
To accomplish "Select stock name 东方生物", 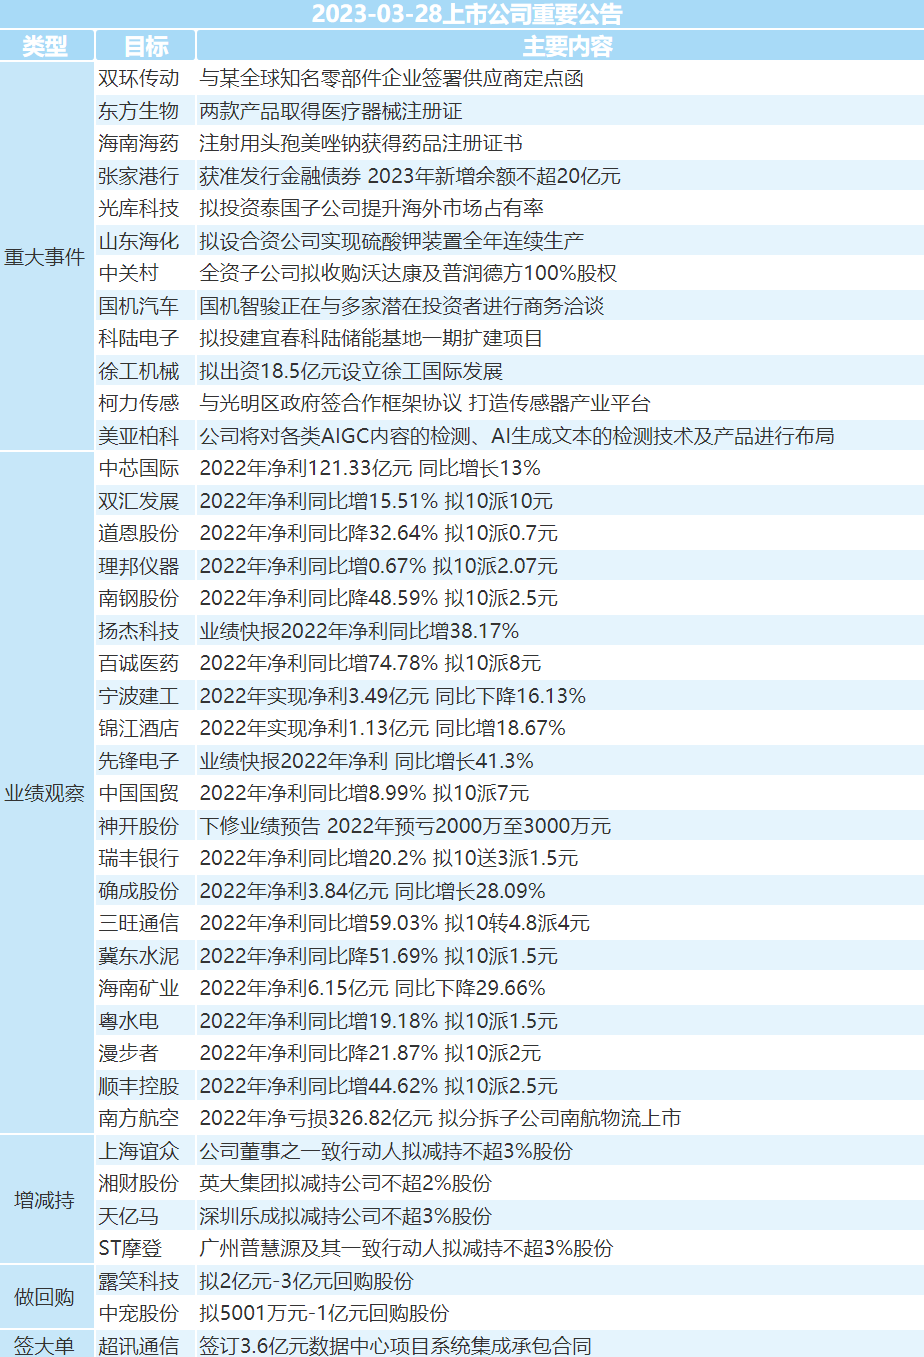I will 139,111.
